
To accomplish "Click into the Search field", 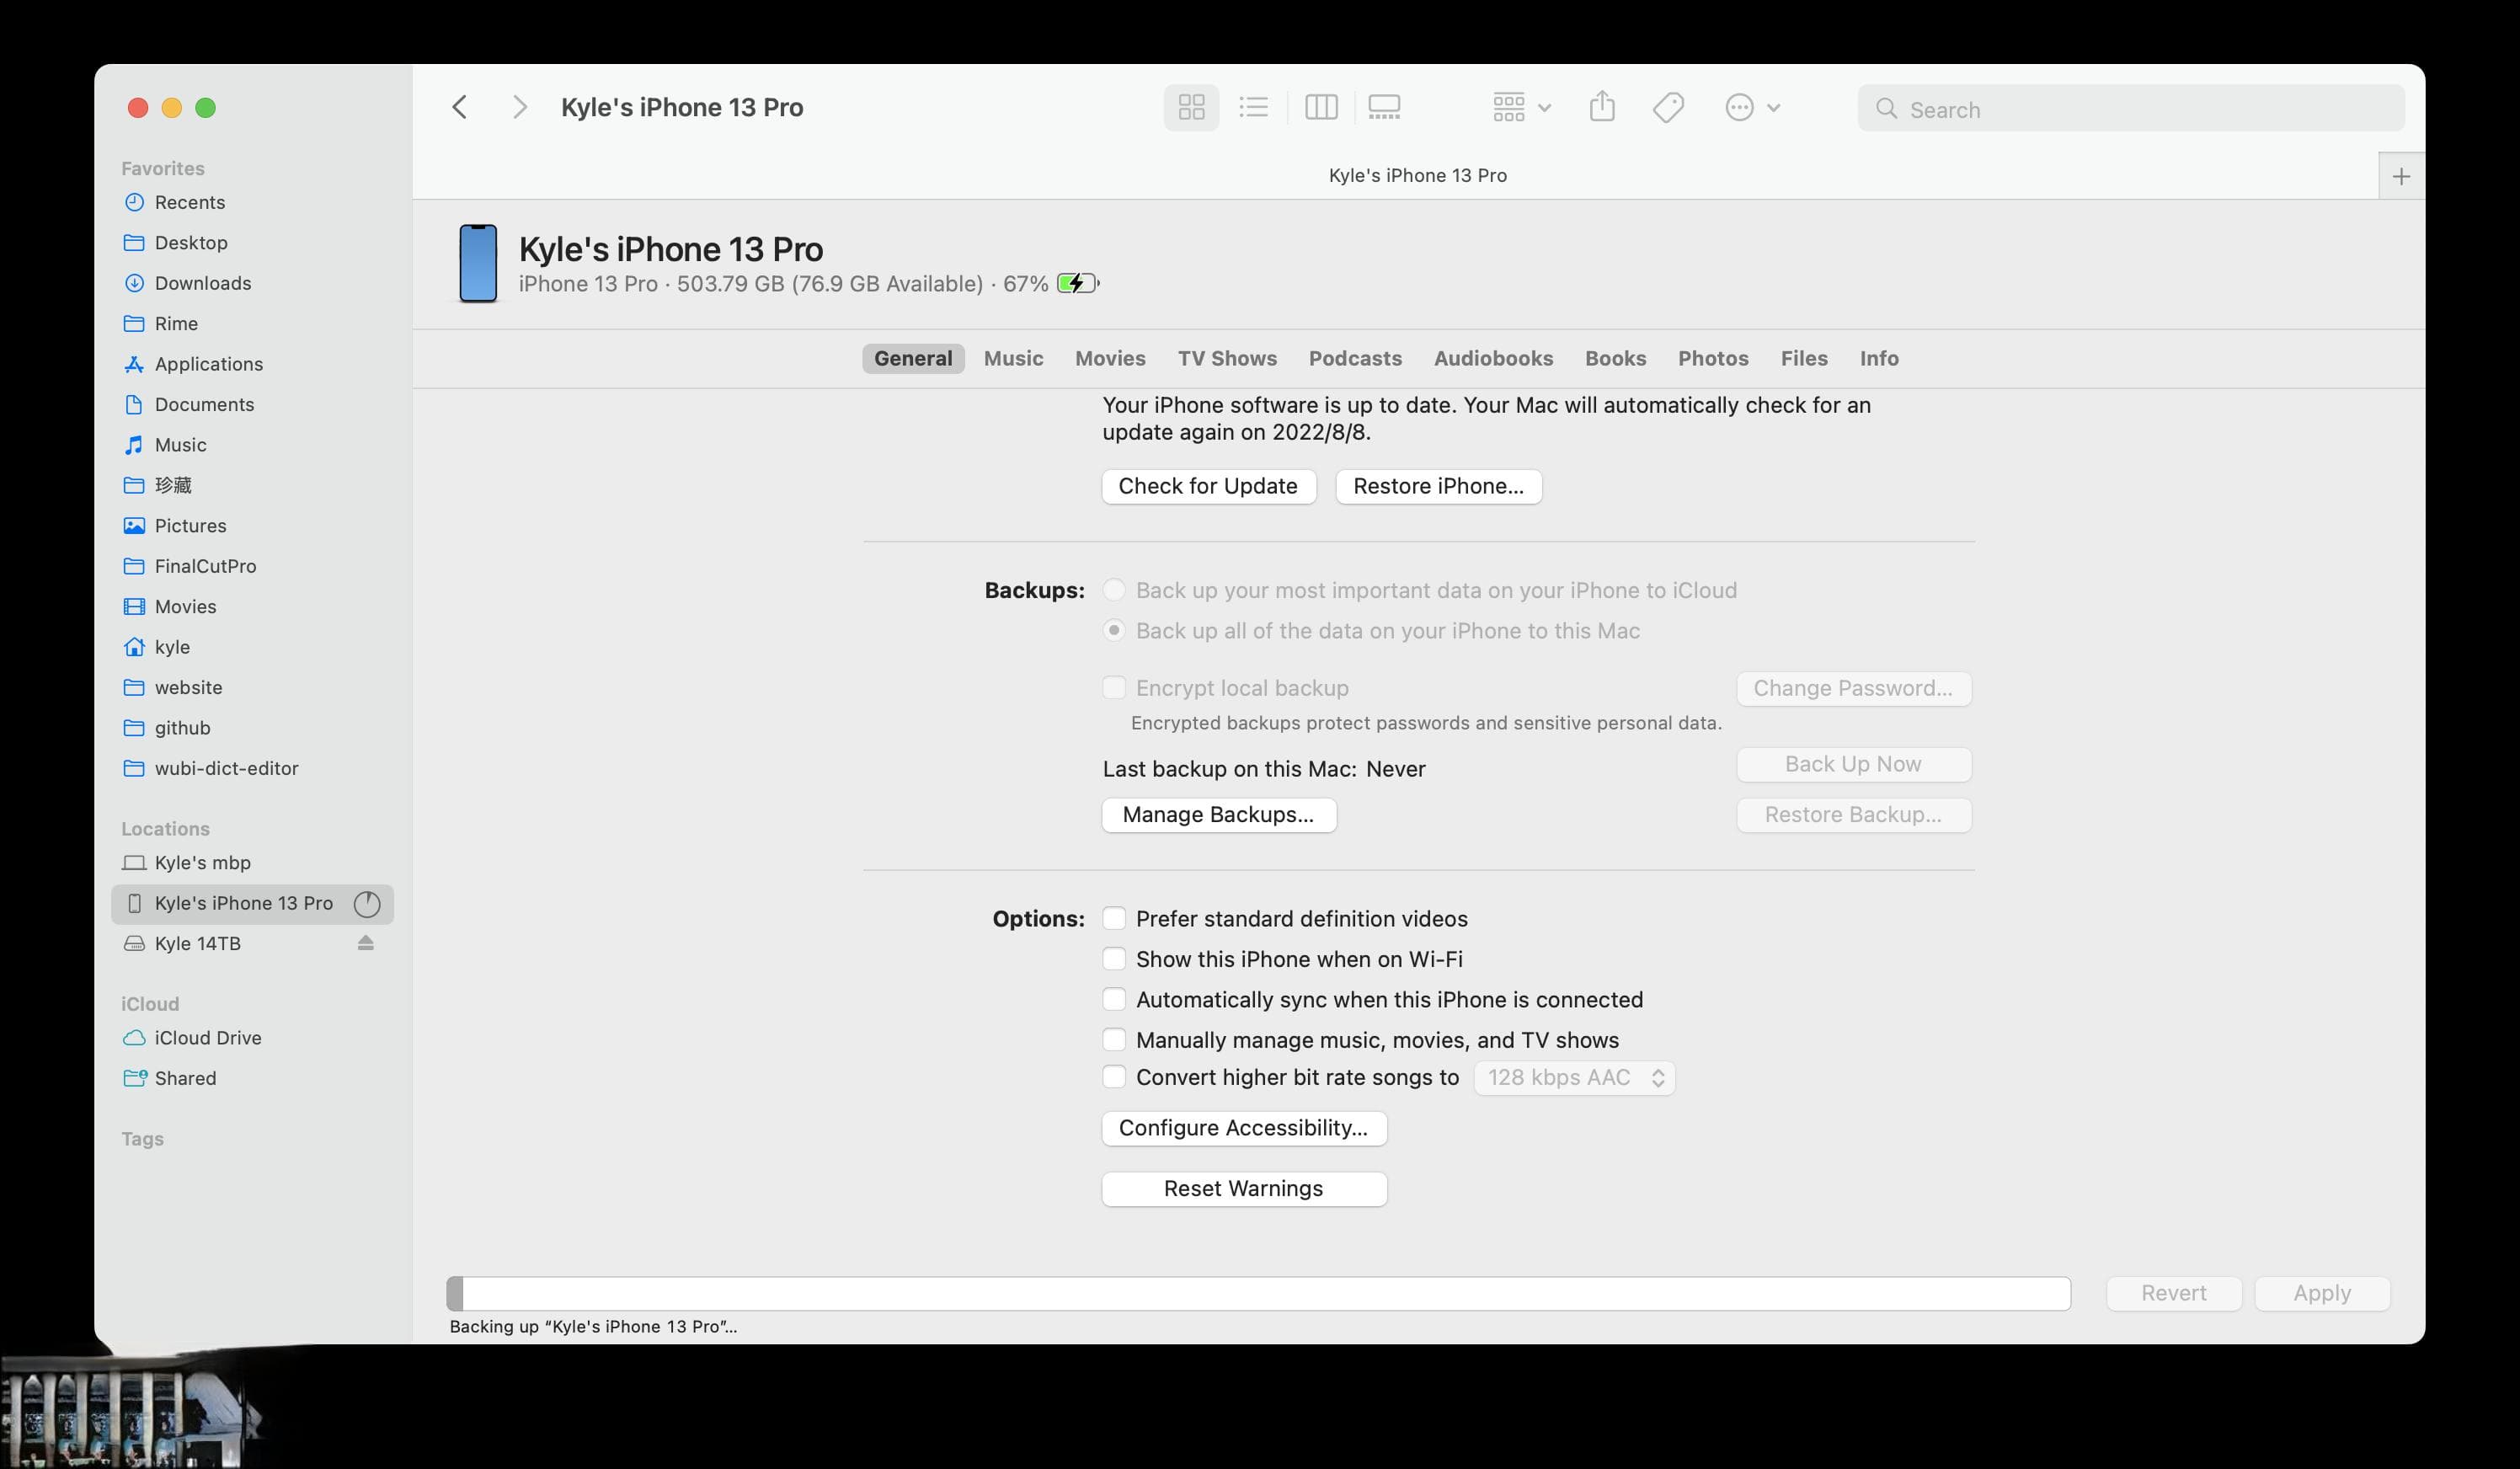I will point(2131,109).
